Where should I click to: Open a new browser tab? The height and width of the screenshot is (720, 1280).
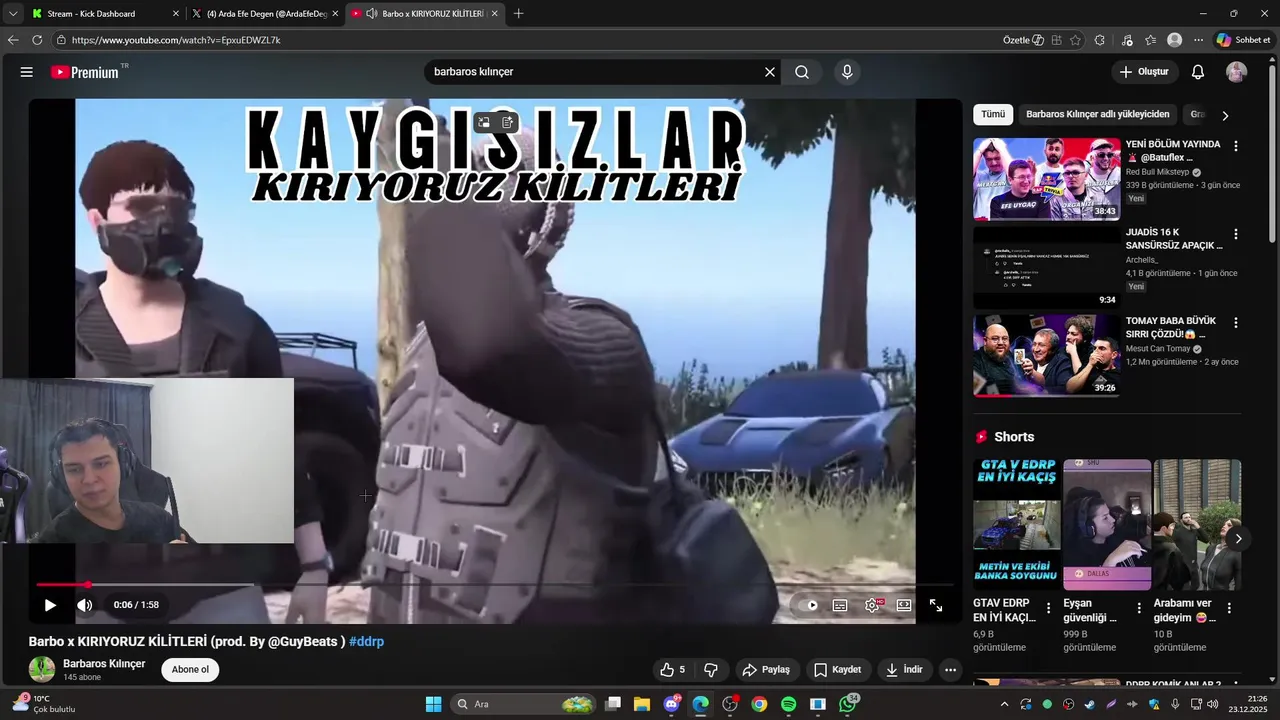[x=518, y=14]
